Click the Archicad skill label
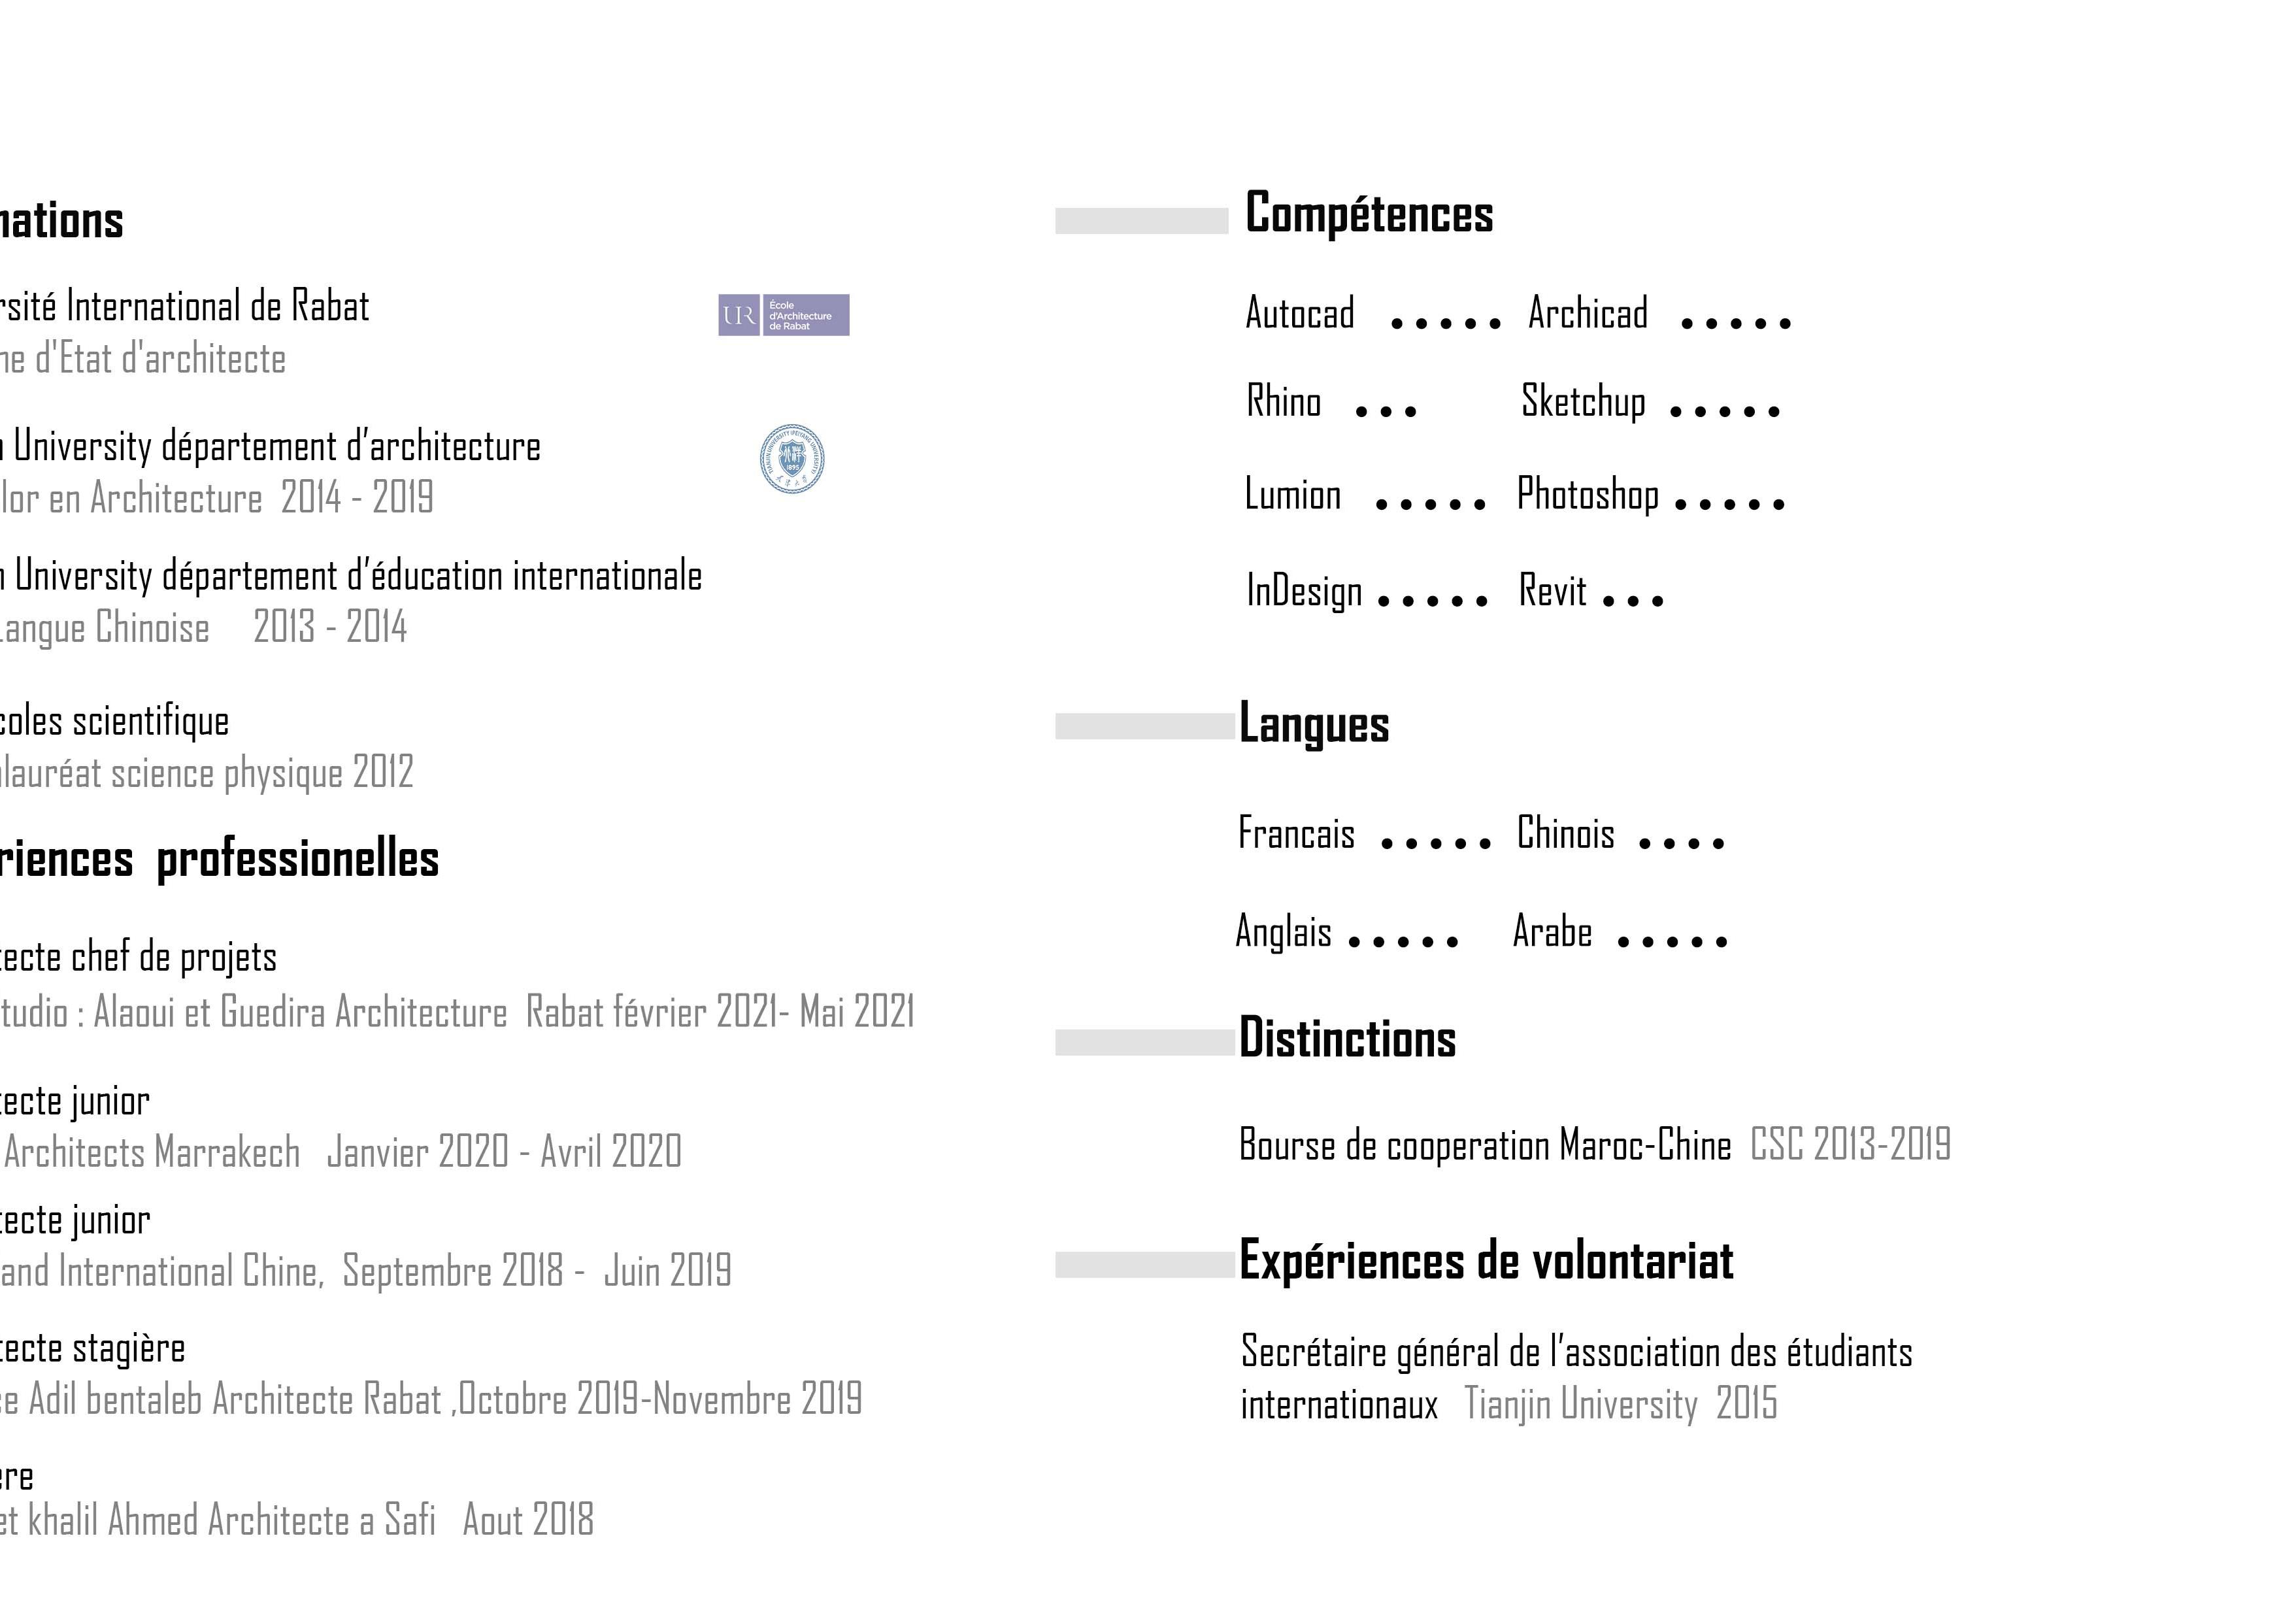 [1587, 314]
